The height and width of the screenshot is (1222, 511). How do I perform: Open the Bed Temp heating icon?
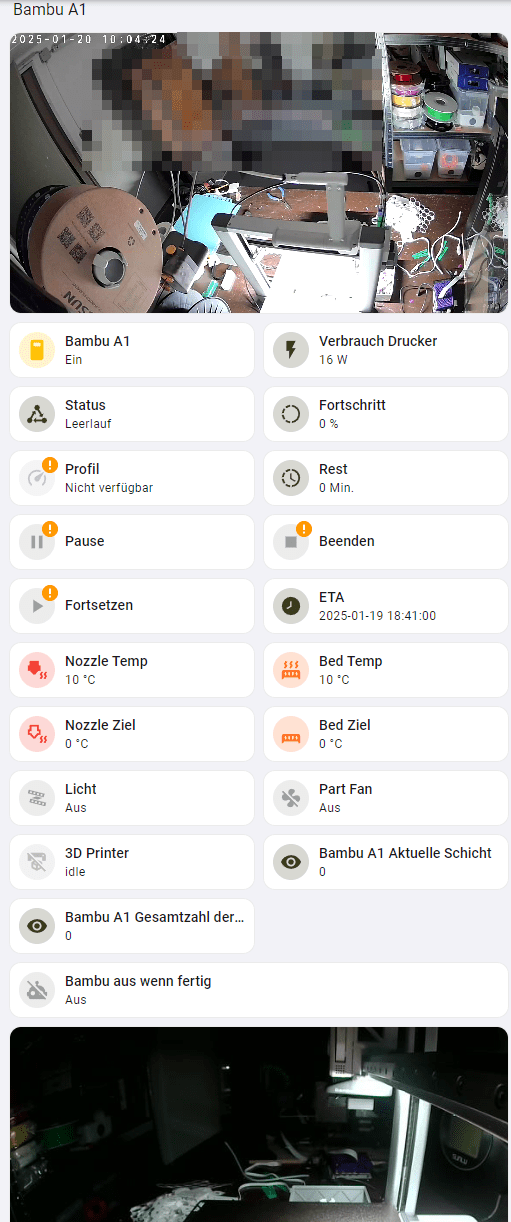(x=291, y=670)
